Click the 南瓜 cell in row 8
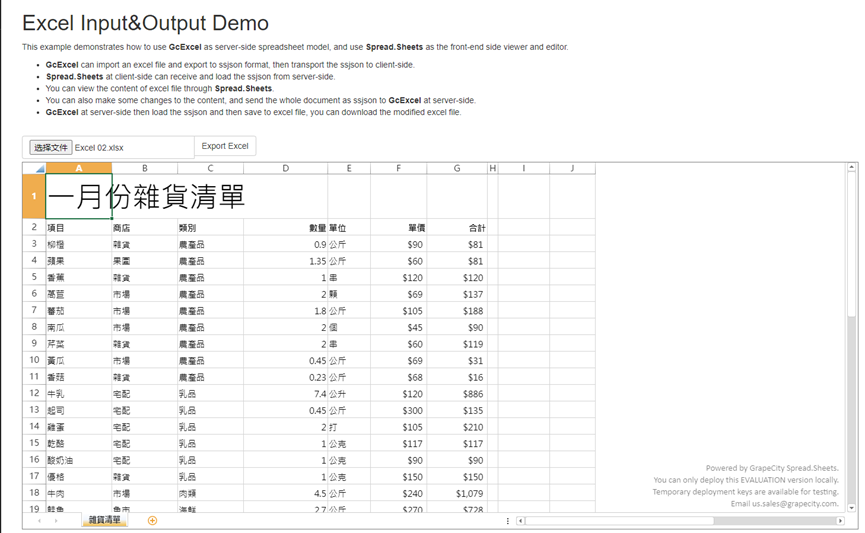This screenshot has height=533, width=865. click(x=79, y=327)
